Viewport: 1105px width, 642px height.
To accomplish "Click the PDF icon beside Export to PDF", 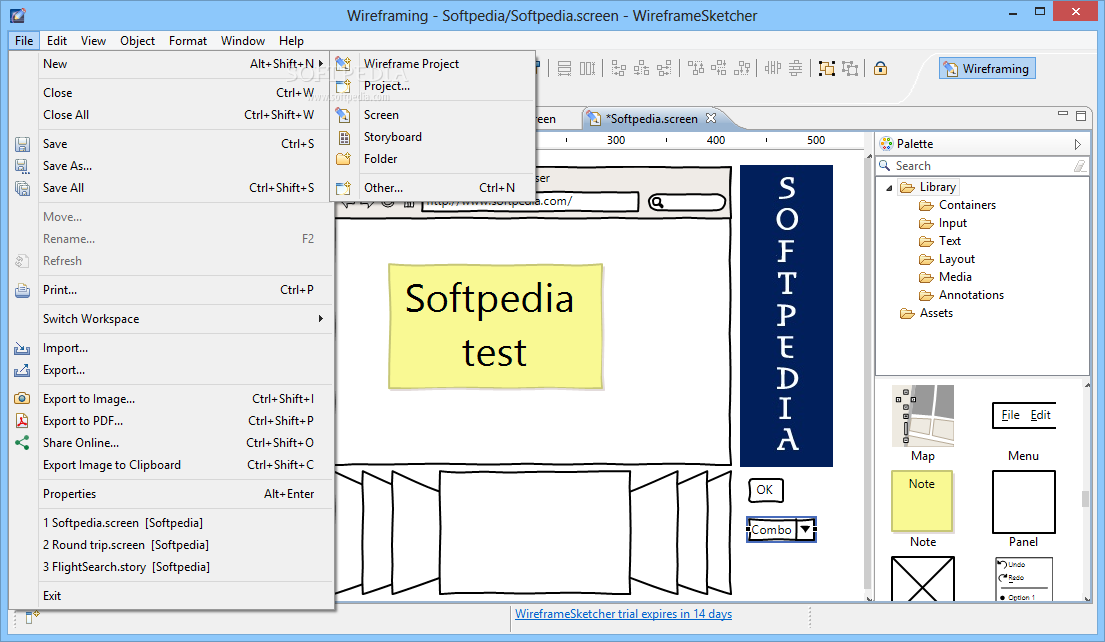I will (x=23, y=421).
